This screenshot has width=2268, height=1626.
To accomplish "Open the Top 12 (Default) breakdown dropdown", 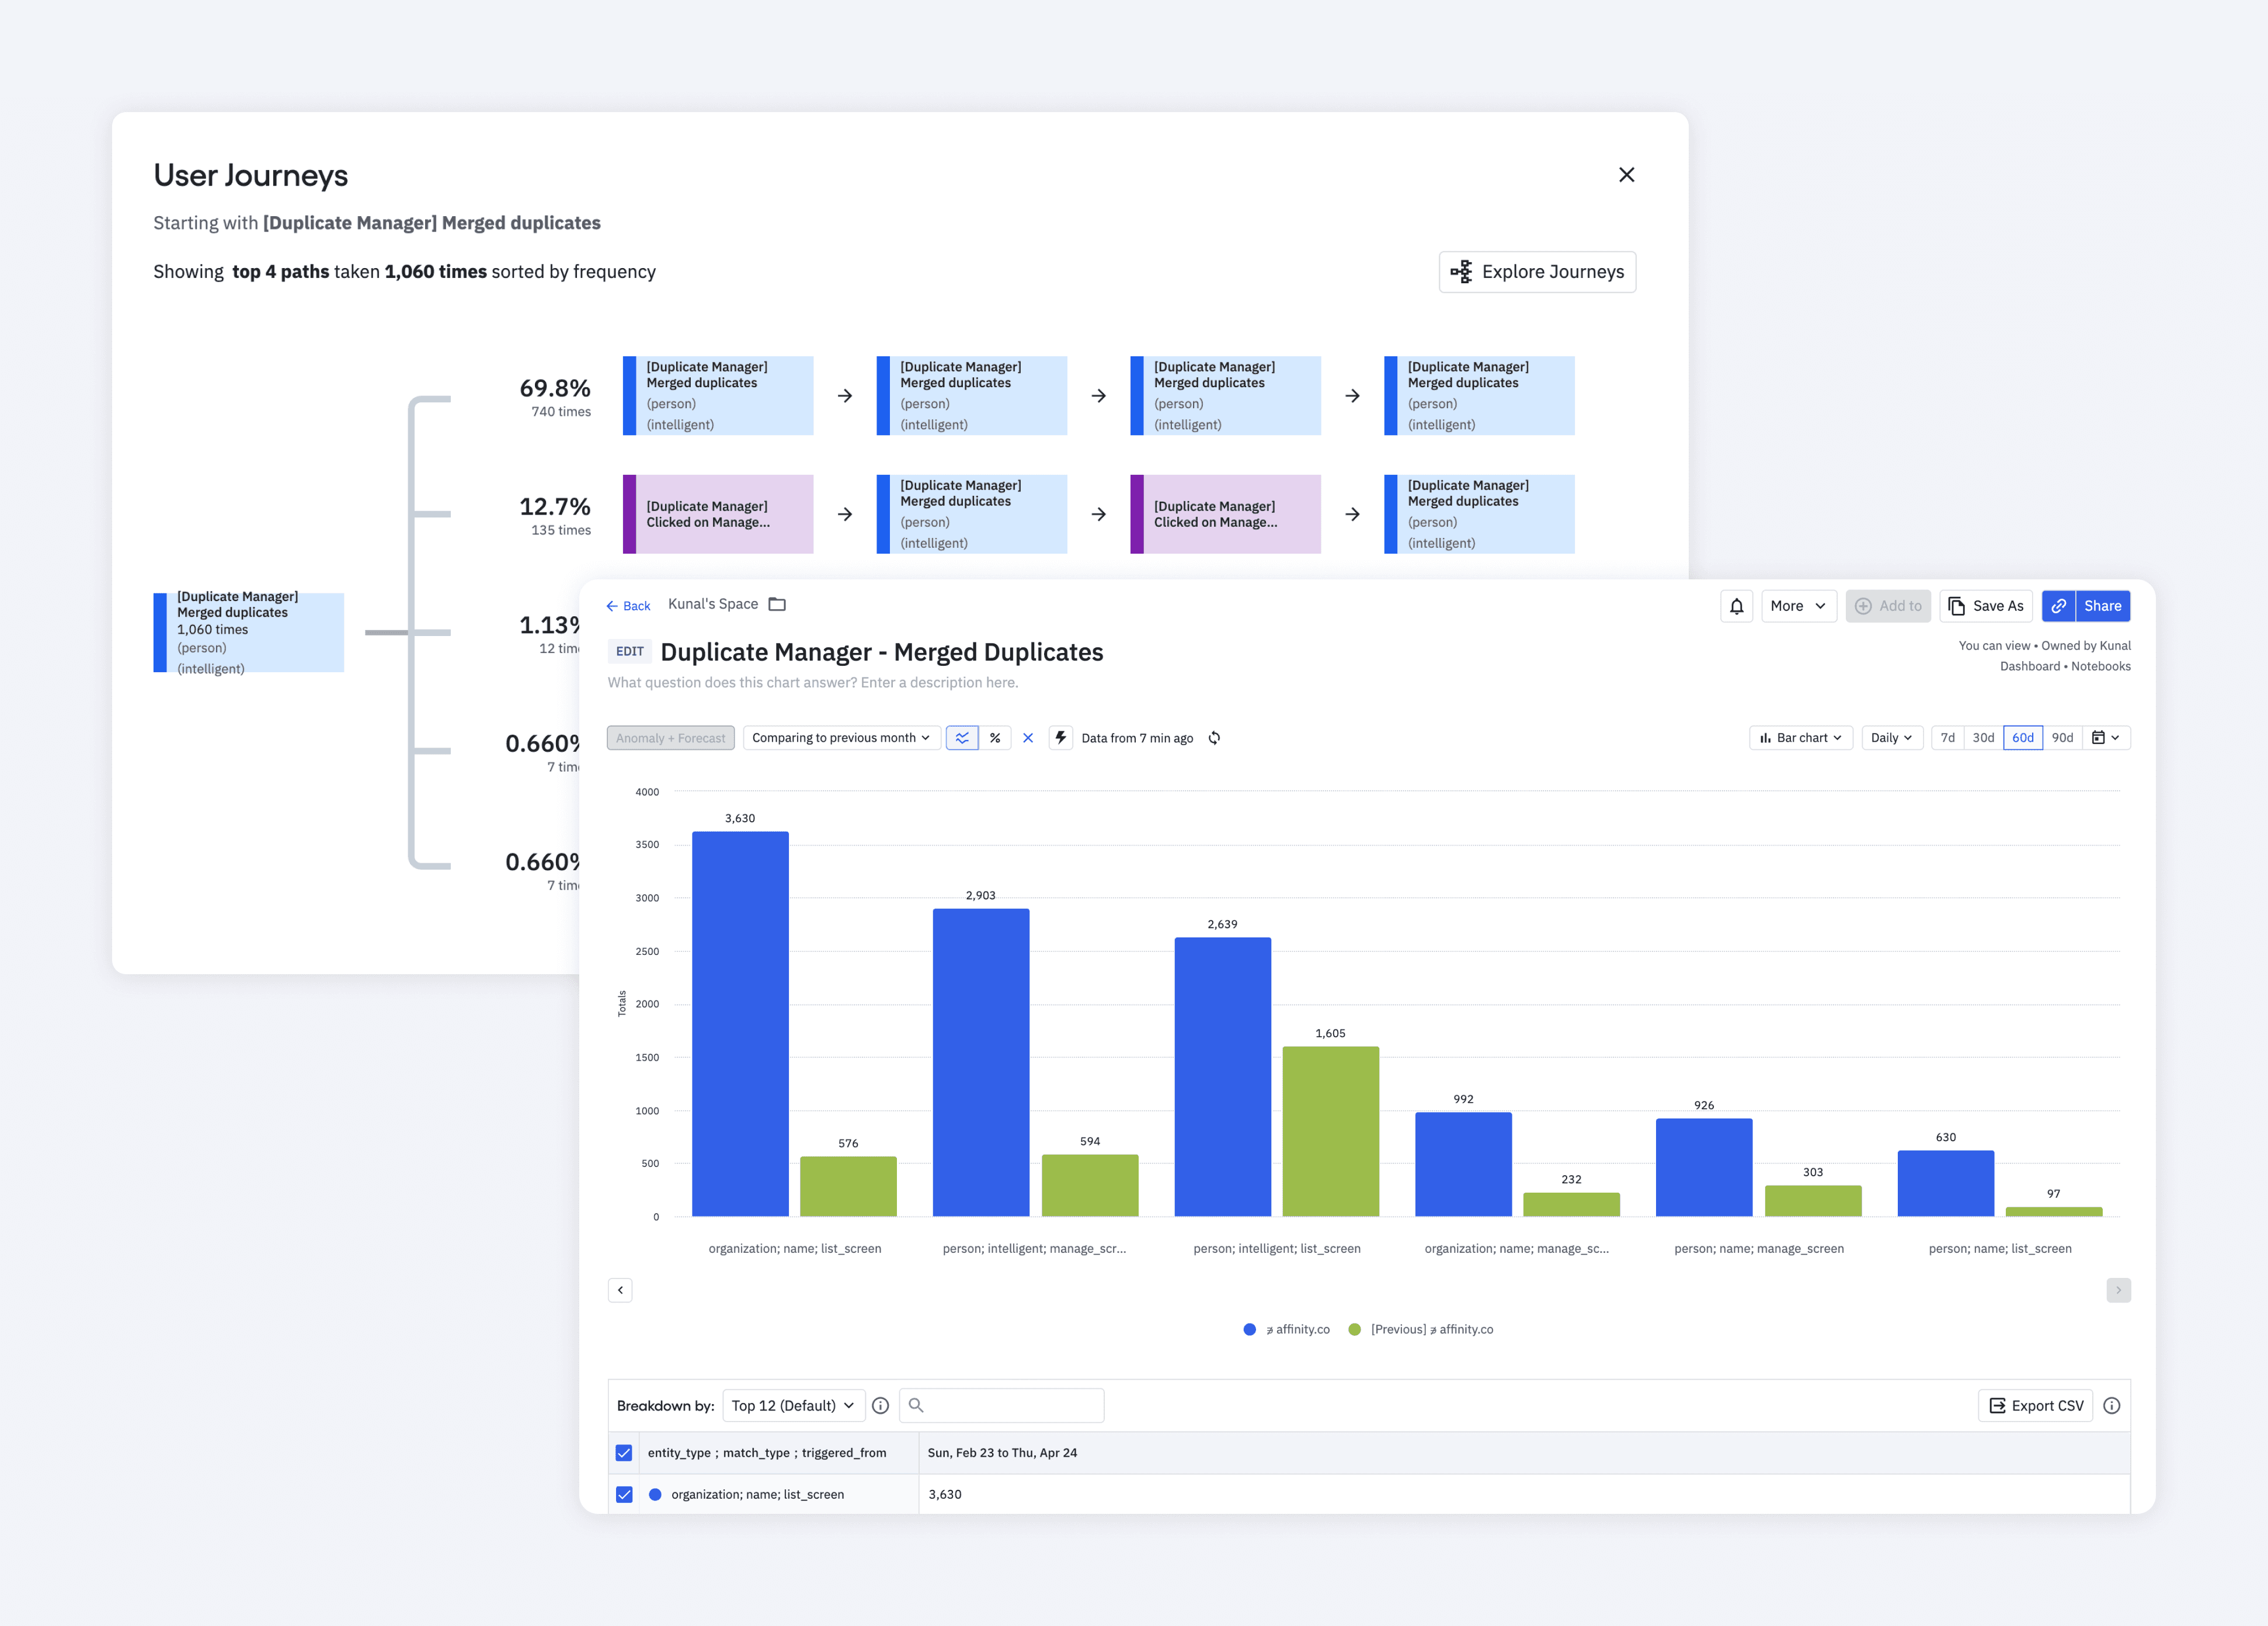I will click(792, 1406).
